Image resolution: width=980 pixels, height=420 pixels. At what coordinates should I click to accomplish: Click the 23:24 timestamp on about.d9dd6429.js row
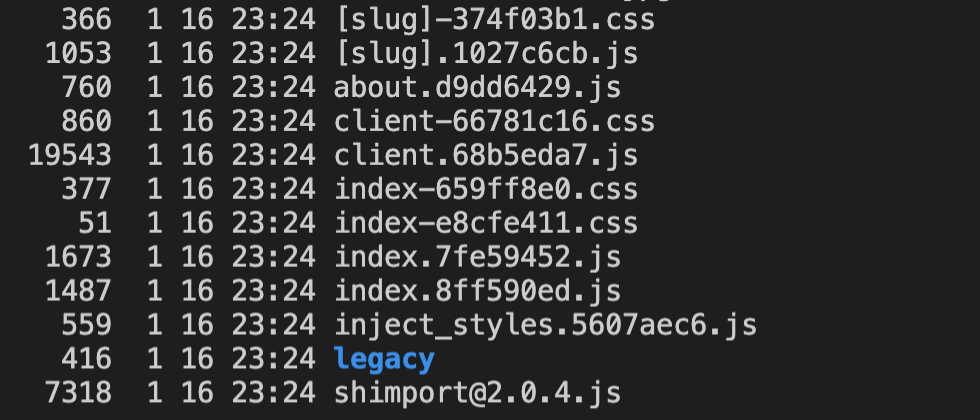(x=274, y=87)
